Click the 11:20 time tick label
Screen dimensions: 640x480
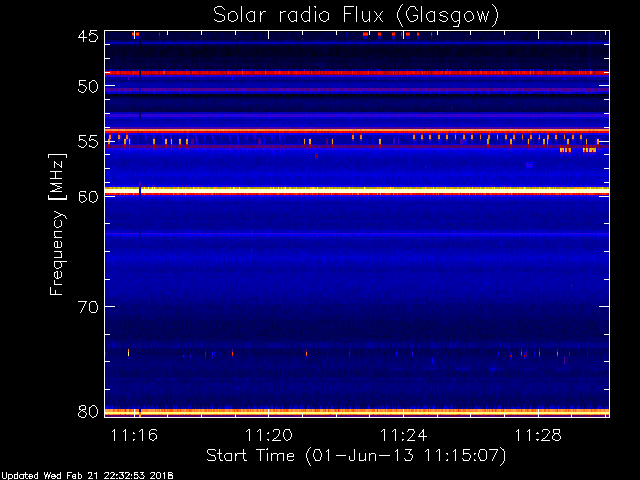point(269,435)
